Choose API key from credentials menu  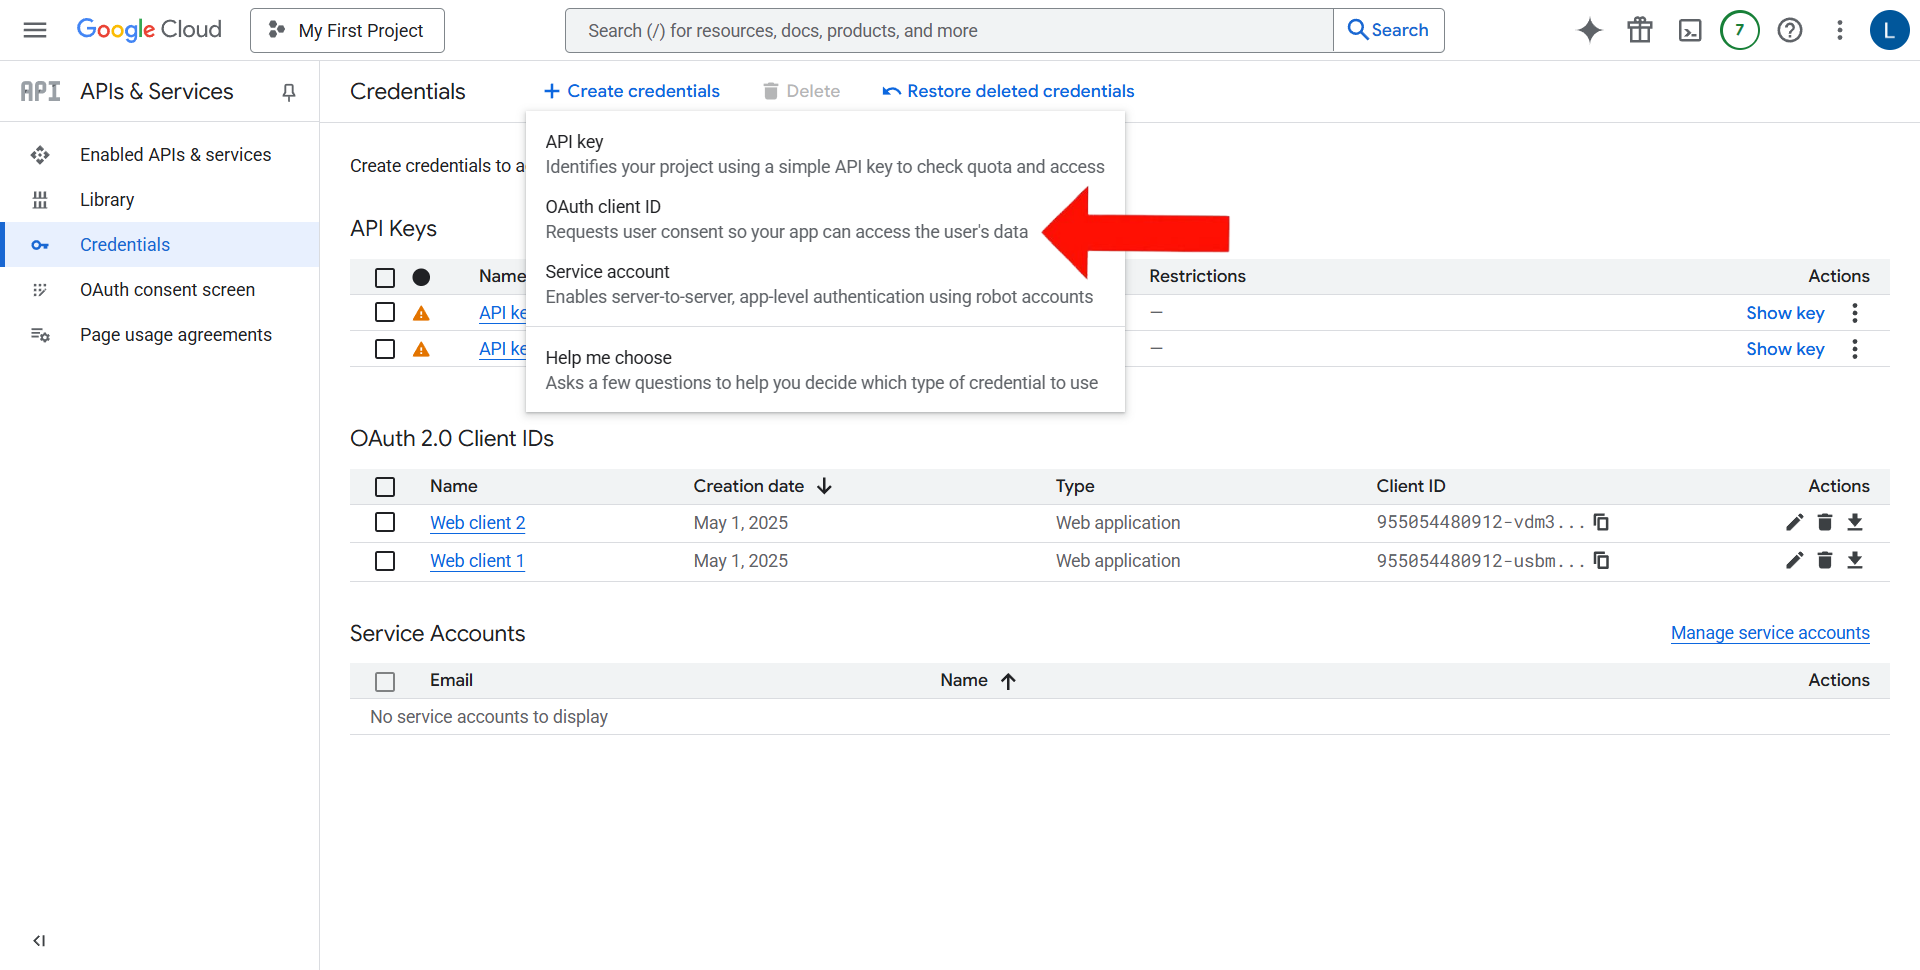(x=825, y=154)
